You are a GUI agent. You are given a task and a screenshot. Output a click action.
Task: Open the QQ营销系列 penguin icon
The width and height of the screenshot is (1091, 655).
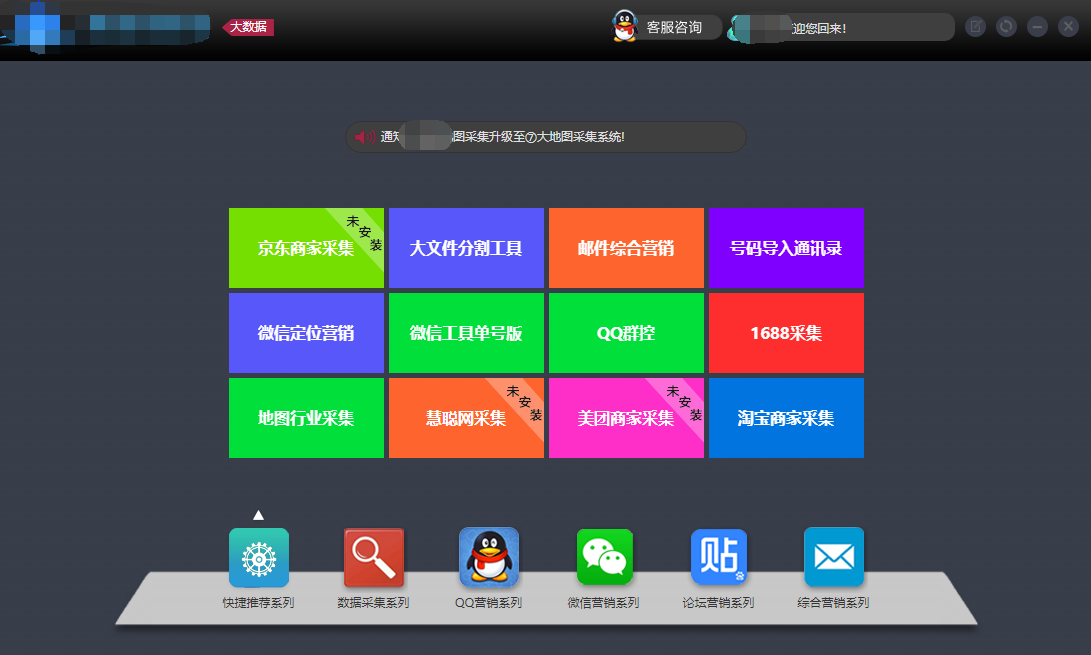tap(488, 557)
